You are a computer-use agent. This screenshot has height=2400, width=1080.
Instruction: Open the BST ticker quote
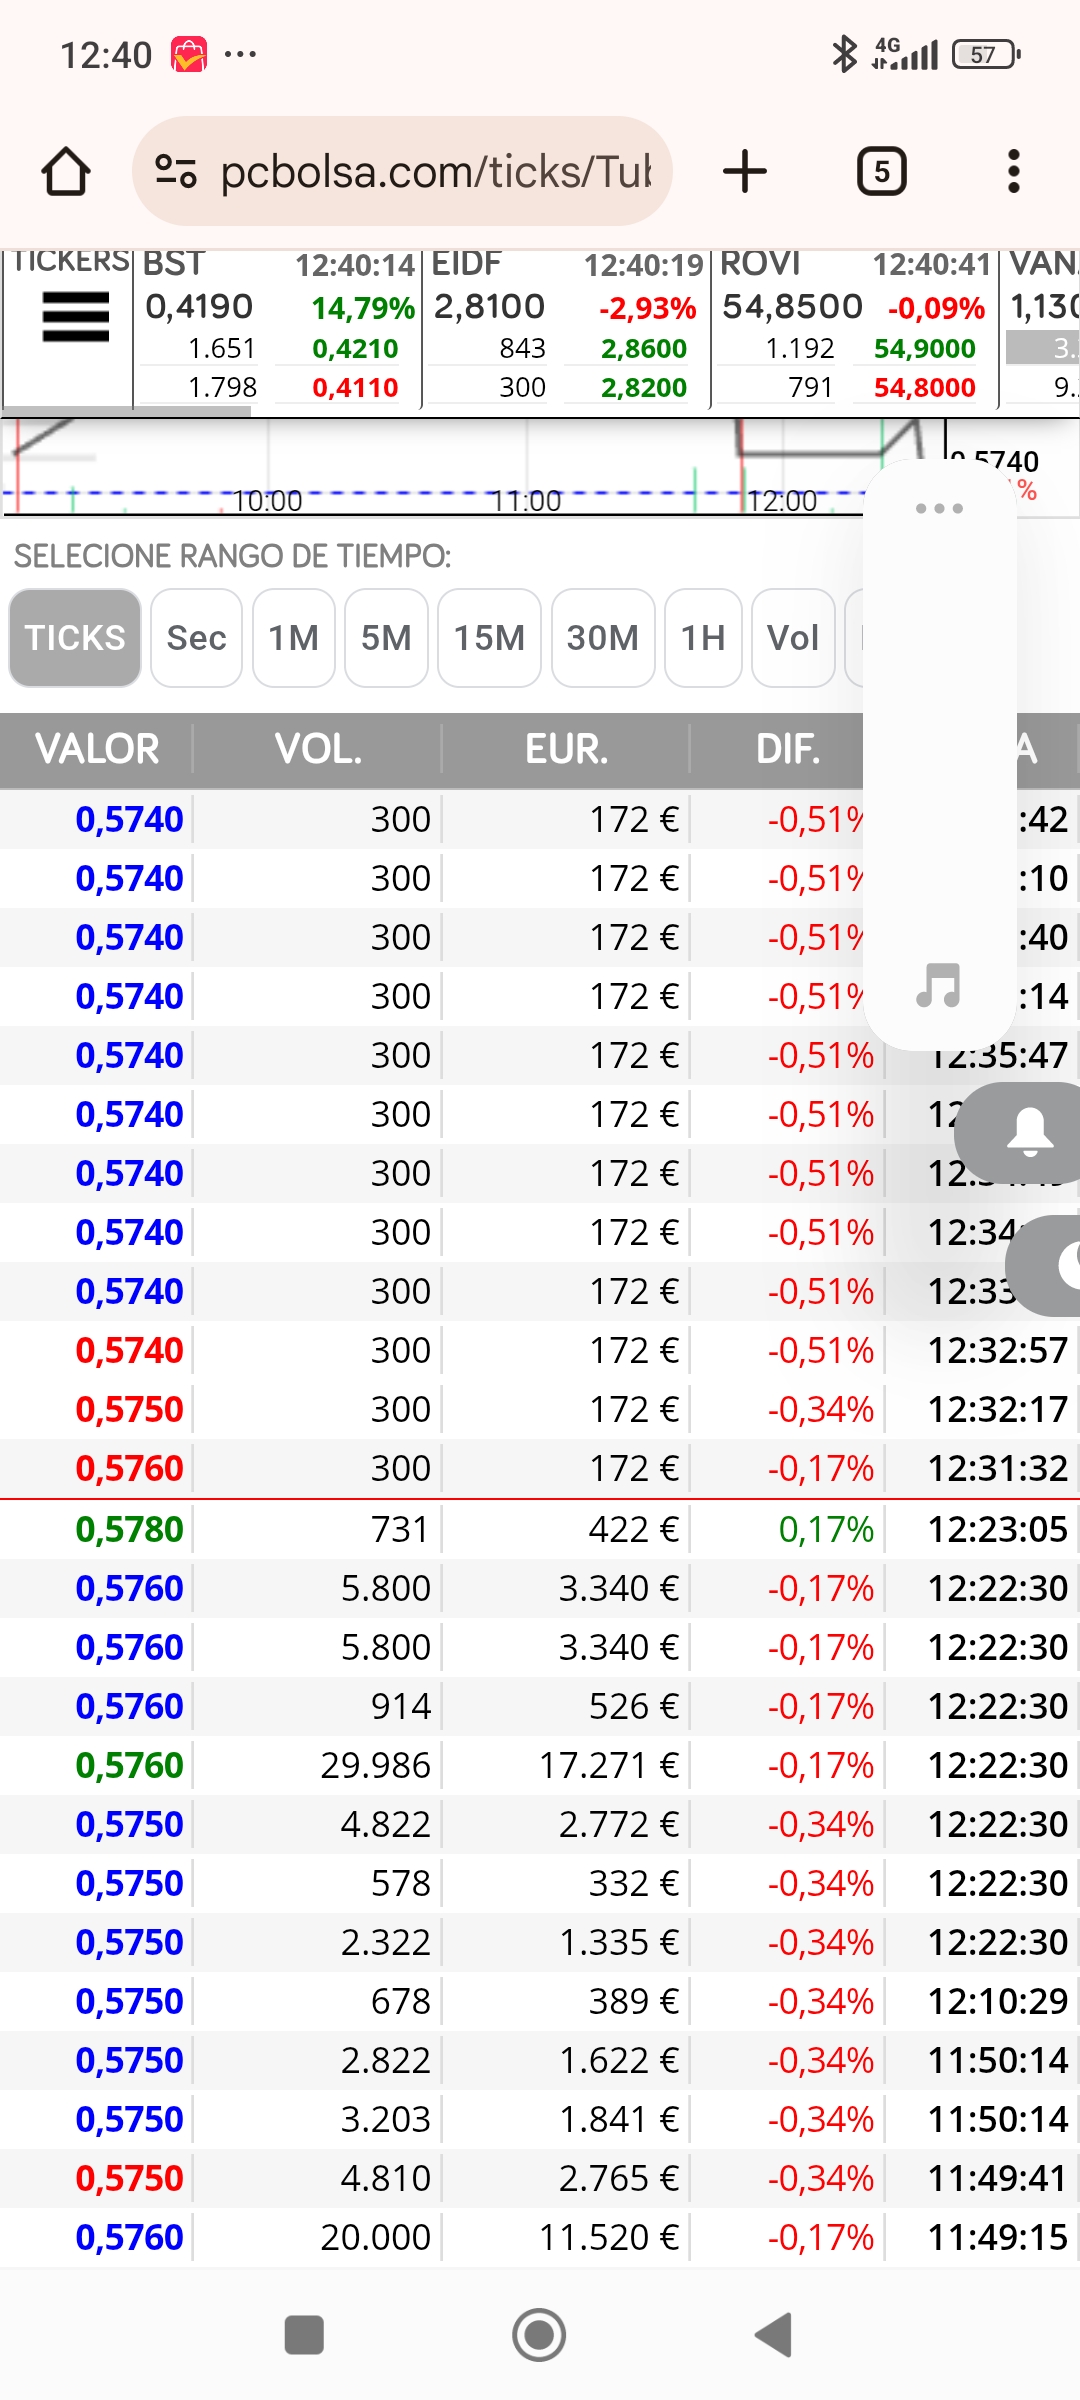[x=277, y=327]
